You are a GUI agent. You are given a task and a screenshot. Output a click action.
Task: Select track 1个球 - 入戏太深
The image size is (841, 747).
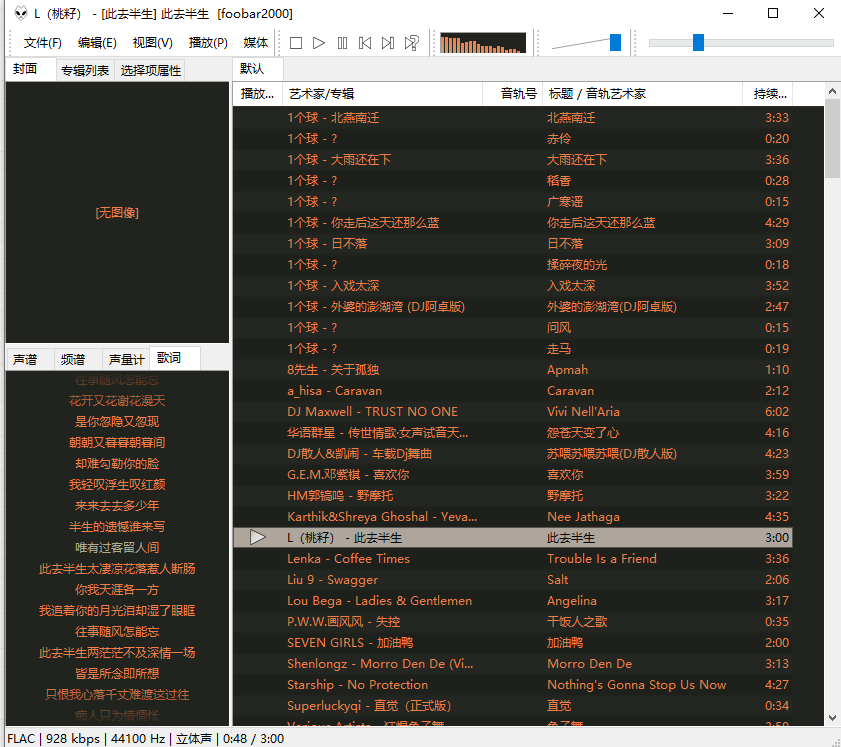coord(513,285)
